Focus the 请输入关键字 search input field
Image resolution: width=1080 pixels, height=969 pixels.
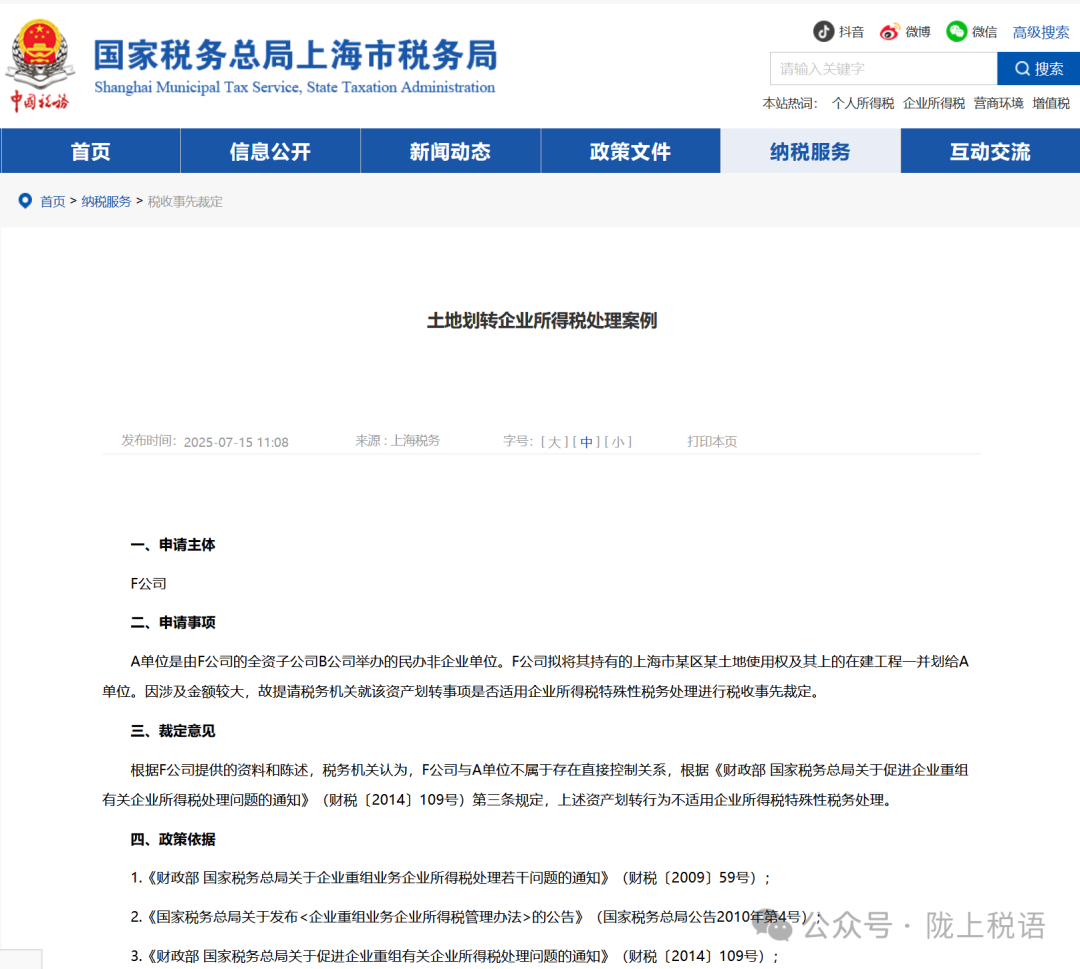pos(883,69)
